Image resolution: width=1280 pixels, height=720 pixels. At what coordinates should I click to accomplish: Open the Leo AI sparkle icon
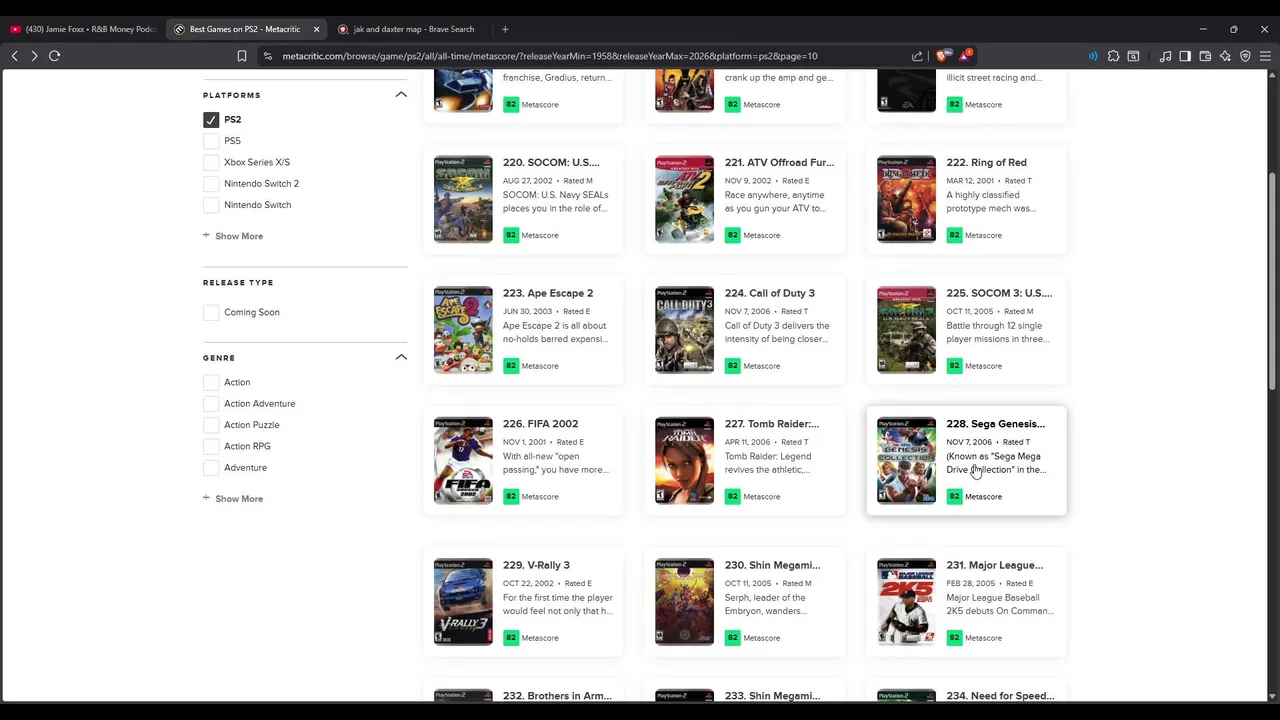click(x=1225, y=56)
